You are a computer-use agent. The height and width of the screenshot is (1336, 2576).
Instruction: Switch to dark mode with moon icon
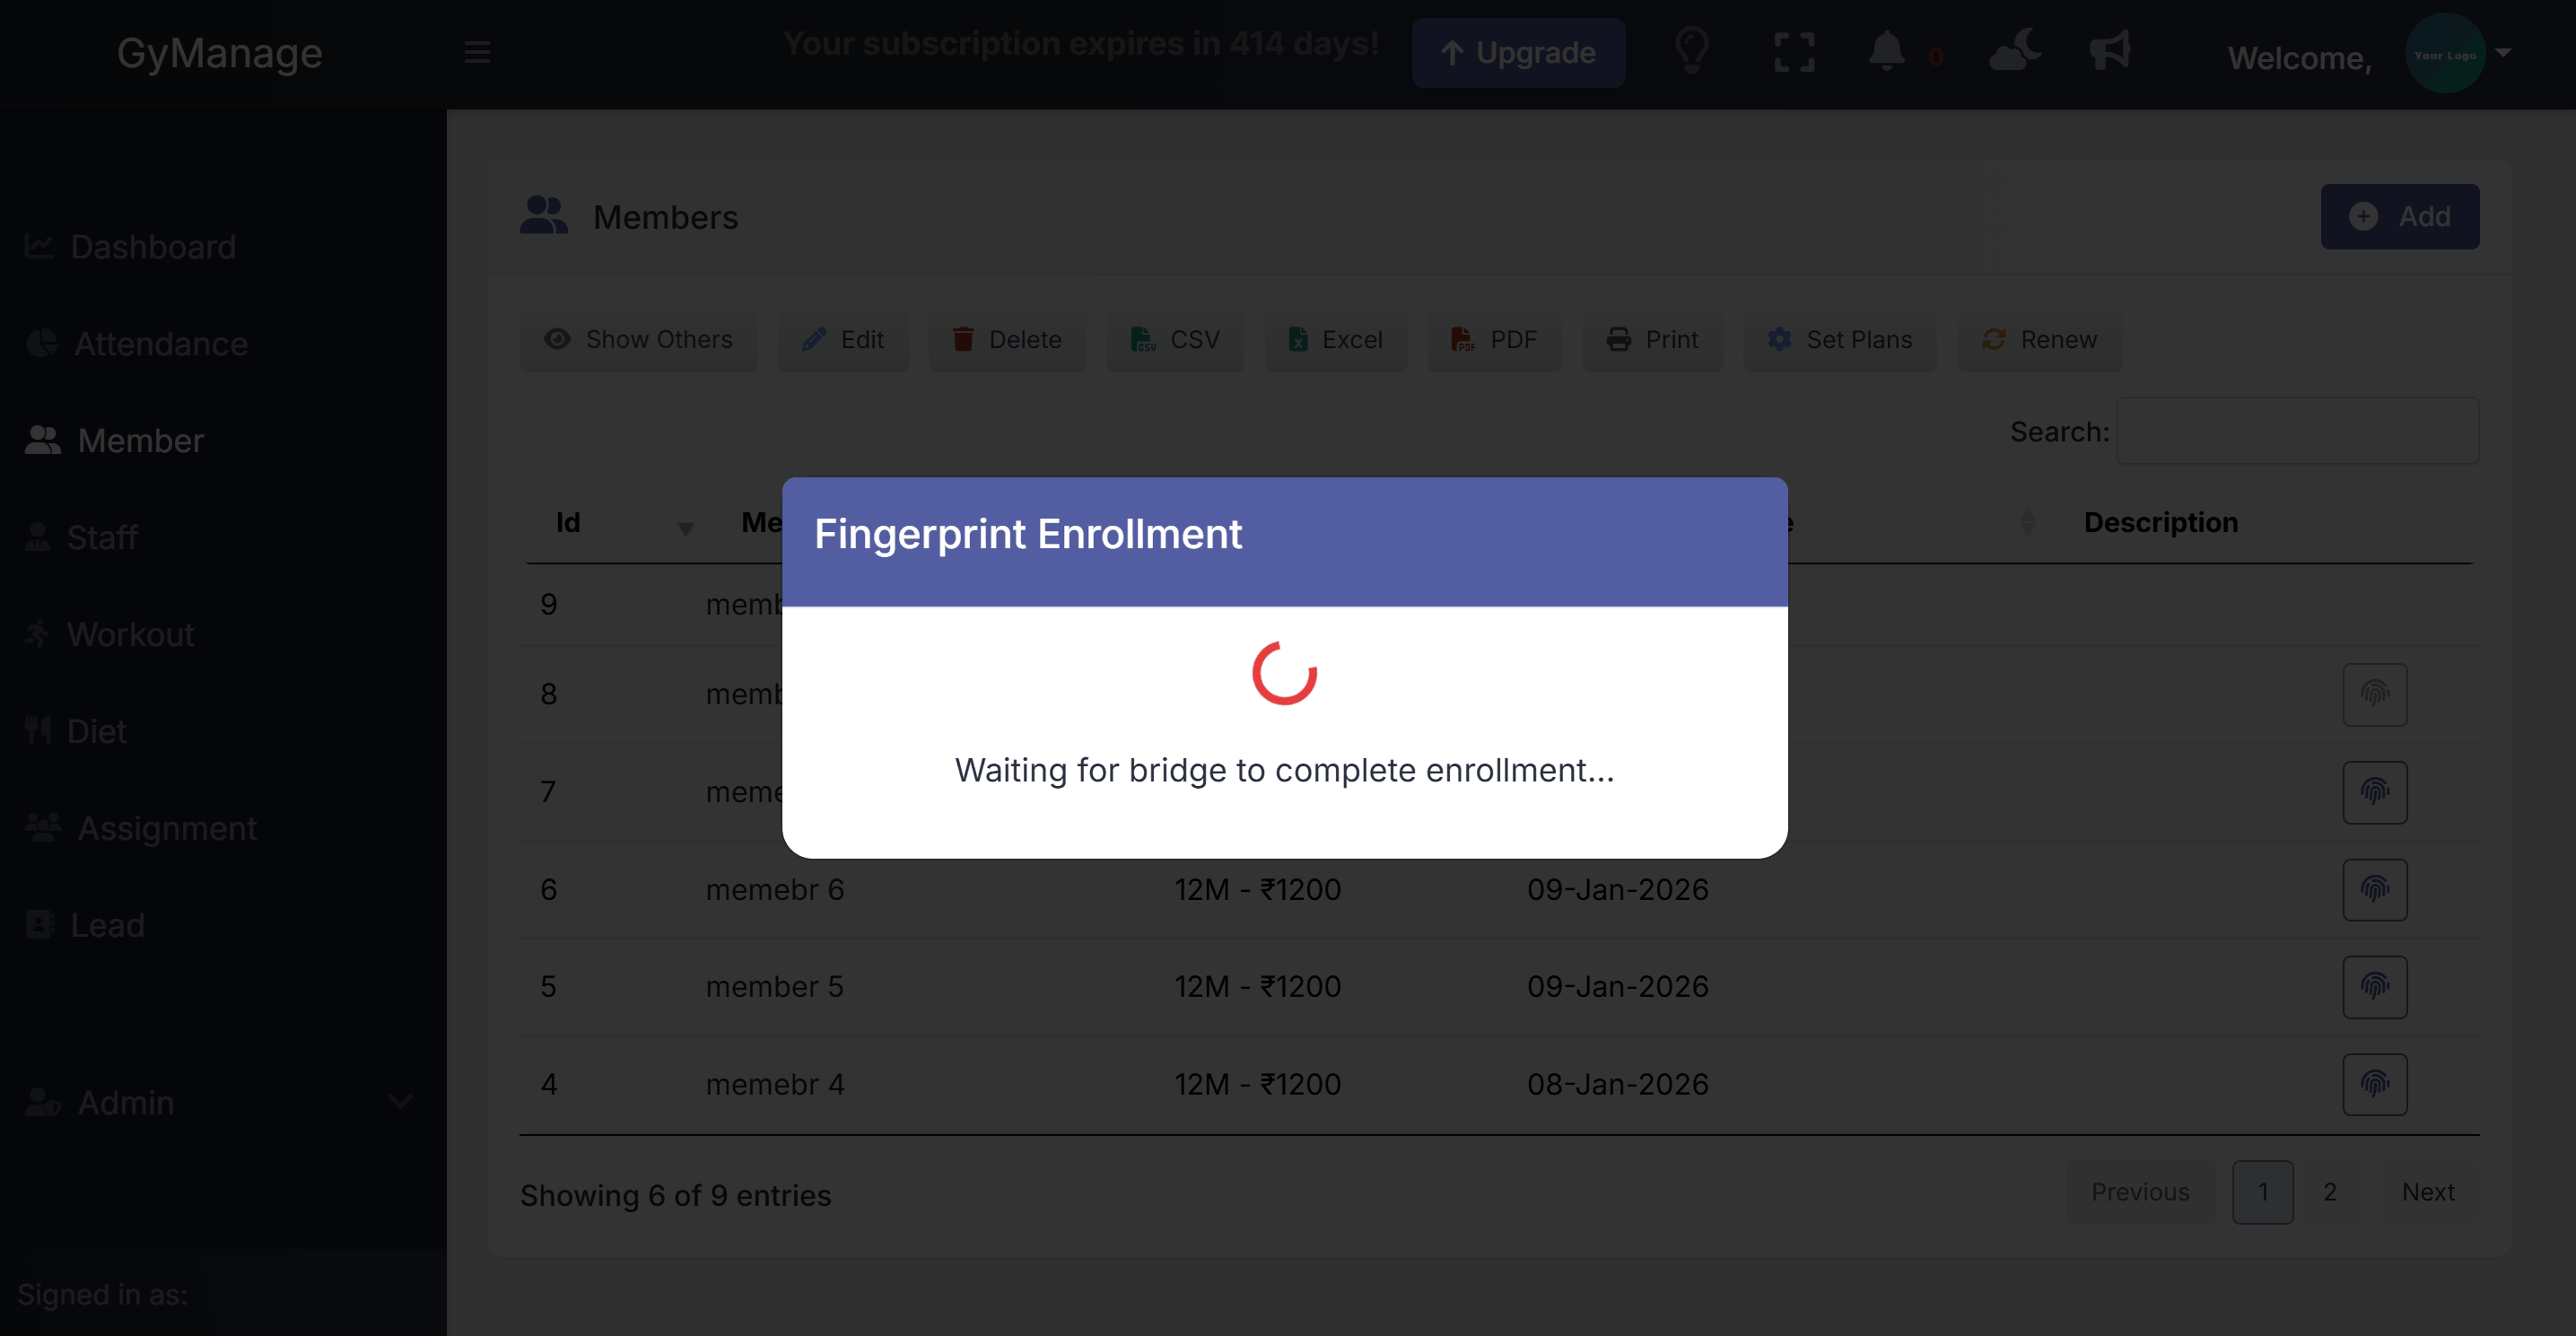[x=2014, y=52]
